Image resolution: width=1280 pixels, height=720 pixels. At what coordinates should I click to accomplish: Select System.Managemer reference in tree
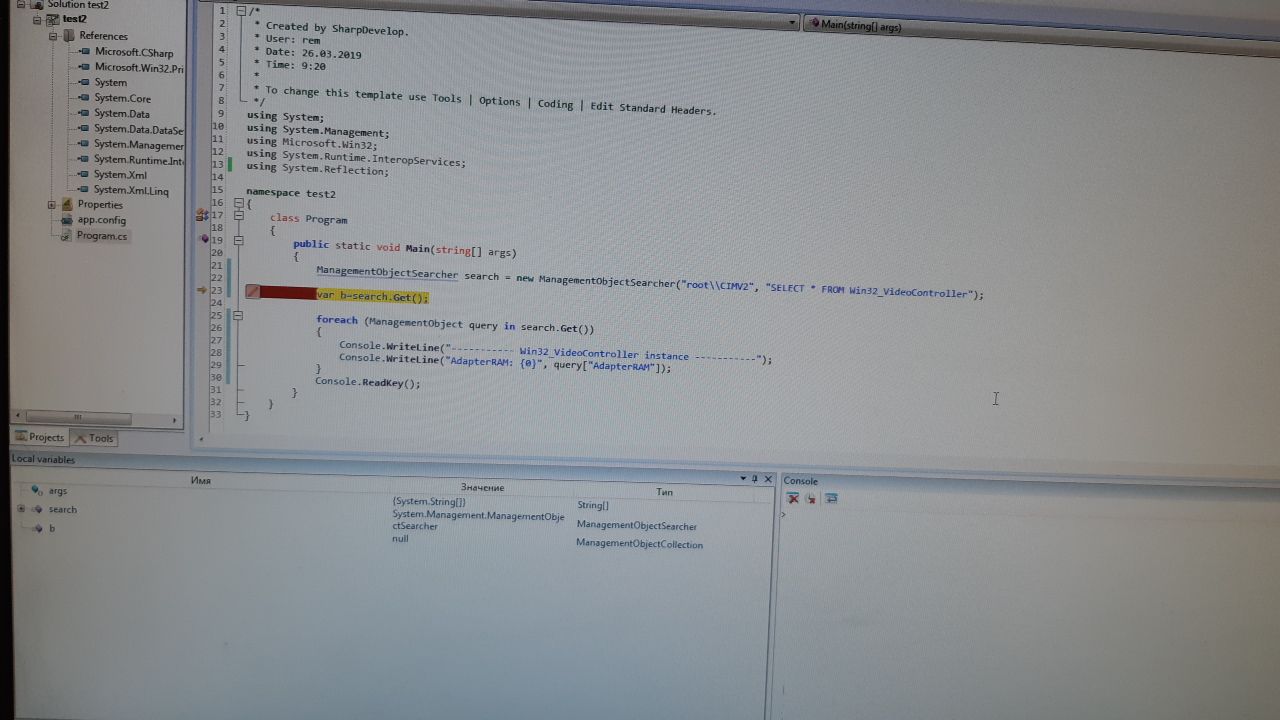click(x=139, y=145)
